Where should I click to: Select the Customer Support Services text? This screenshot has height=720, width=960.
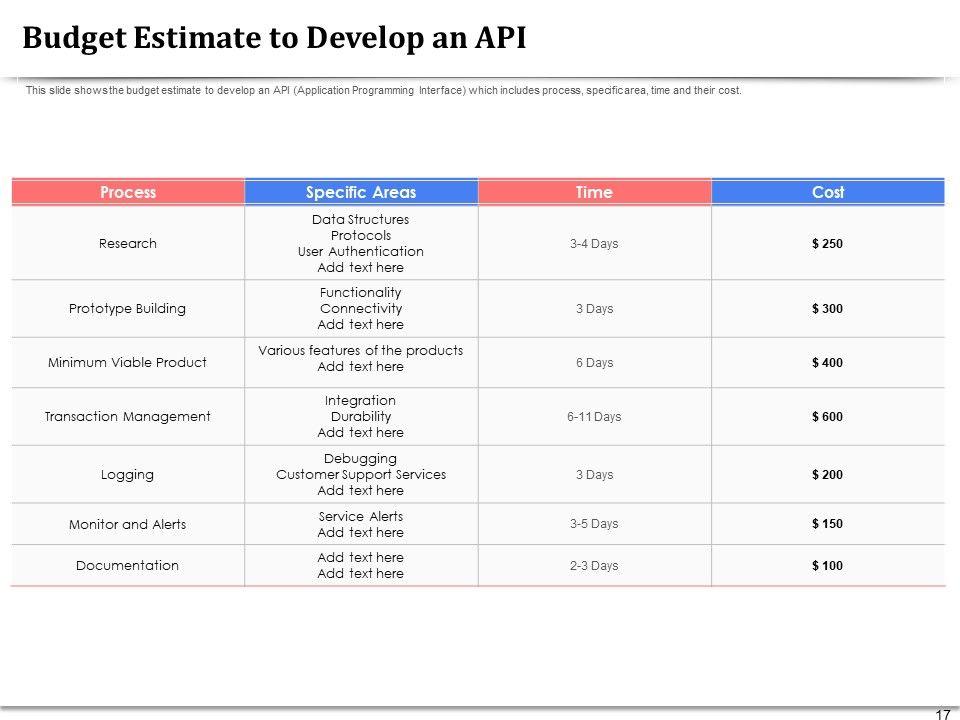point(361,474)
